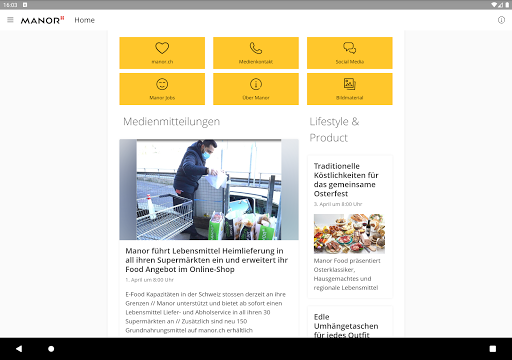Open the info icon in top bar
The width and height of the screenshot is (512, 360).
tap(501, 20)
